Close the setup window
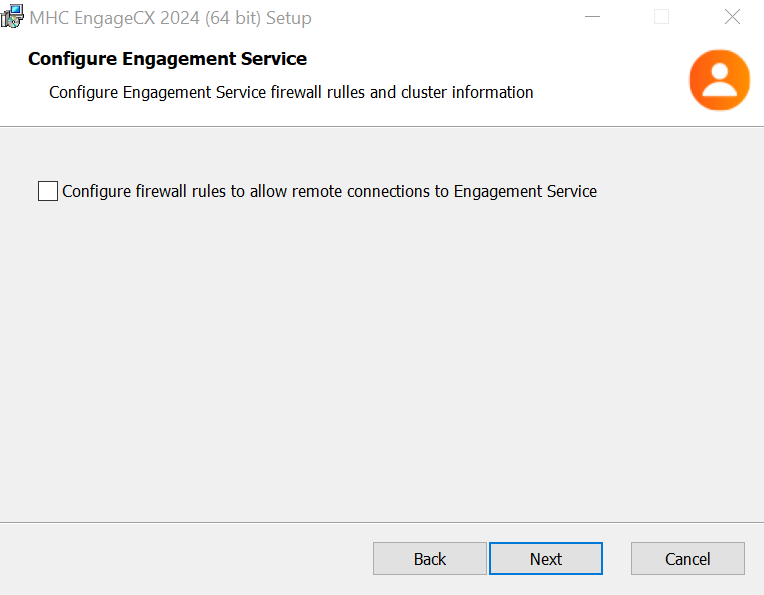The image size is (764, 595). tap(732, 17)
